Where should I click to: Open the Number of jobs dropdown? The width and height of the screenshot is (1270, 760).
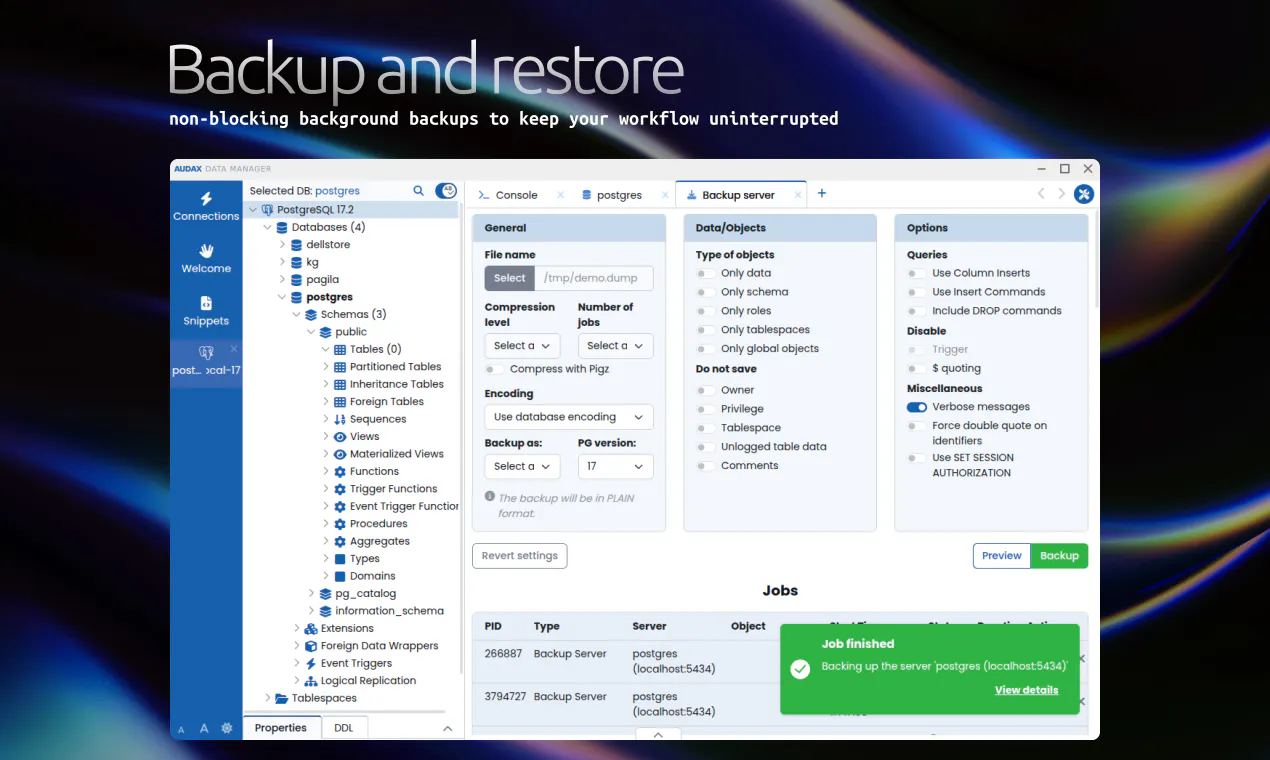coord(615,346)
